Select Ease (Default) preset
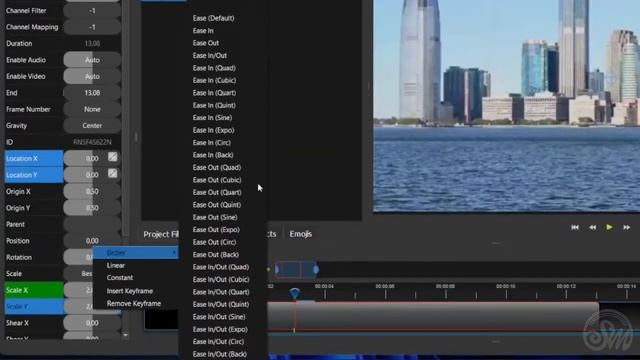This screenshot has width=640, height=360. pyautogui.click(x=213, y=18)
